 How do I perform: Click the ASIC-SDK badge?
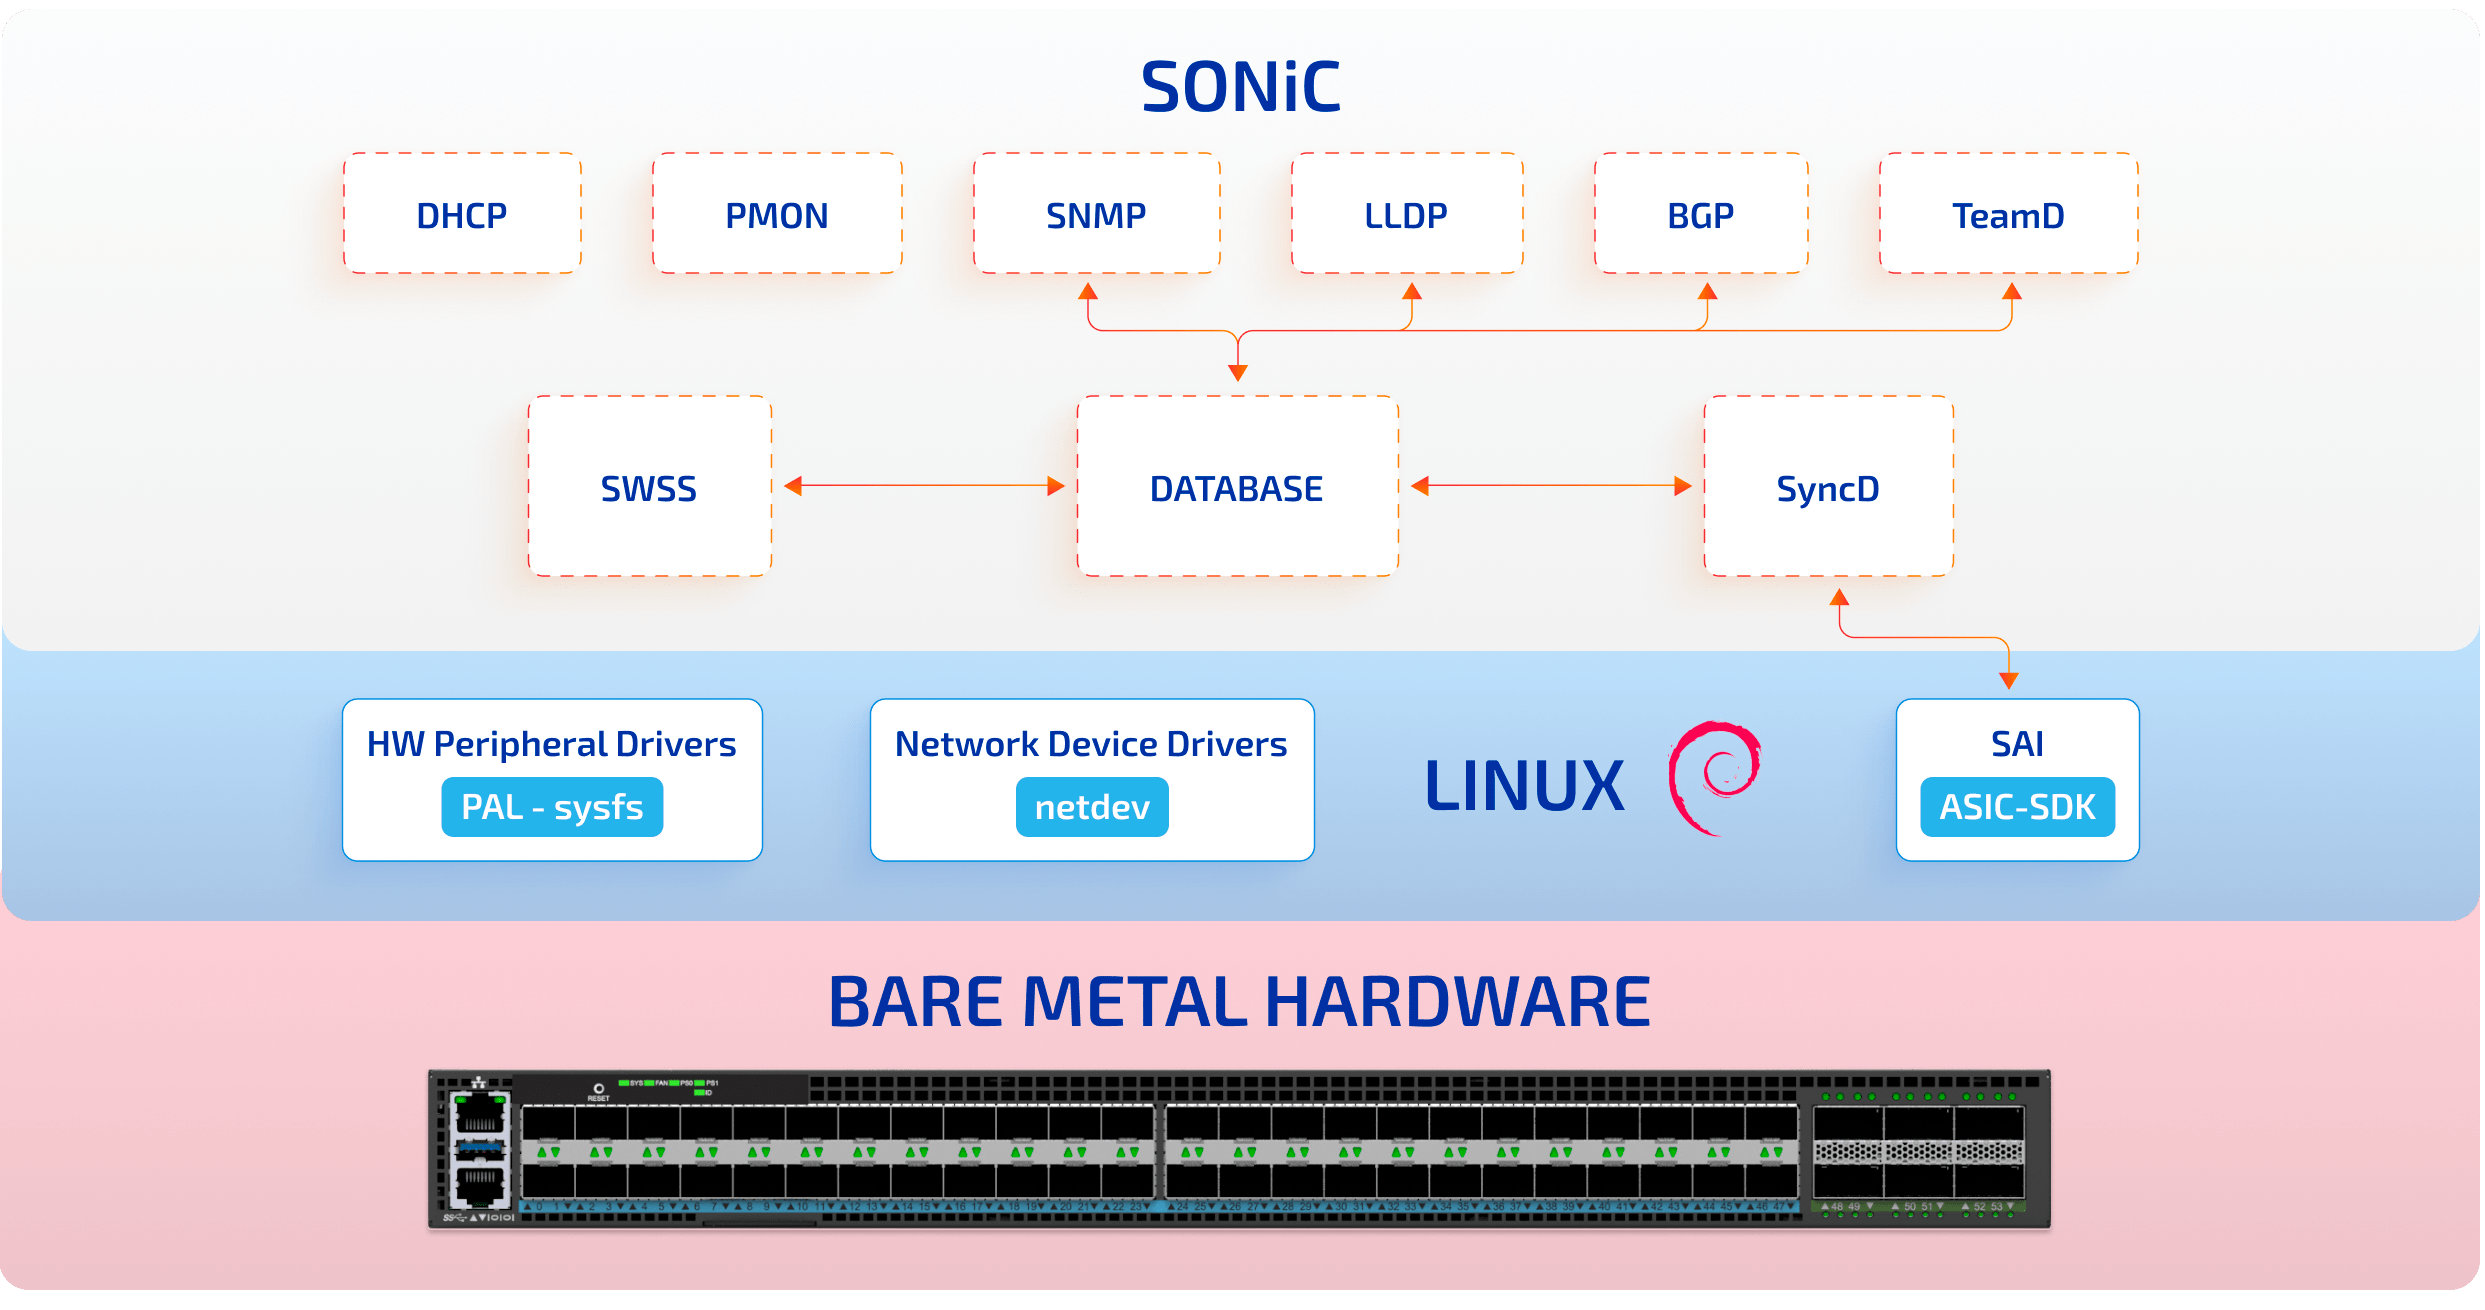[x=2017, y=807]
